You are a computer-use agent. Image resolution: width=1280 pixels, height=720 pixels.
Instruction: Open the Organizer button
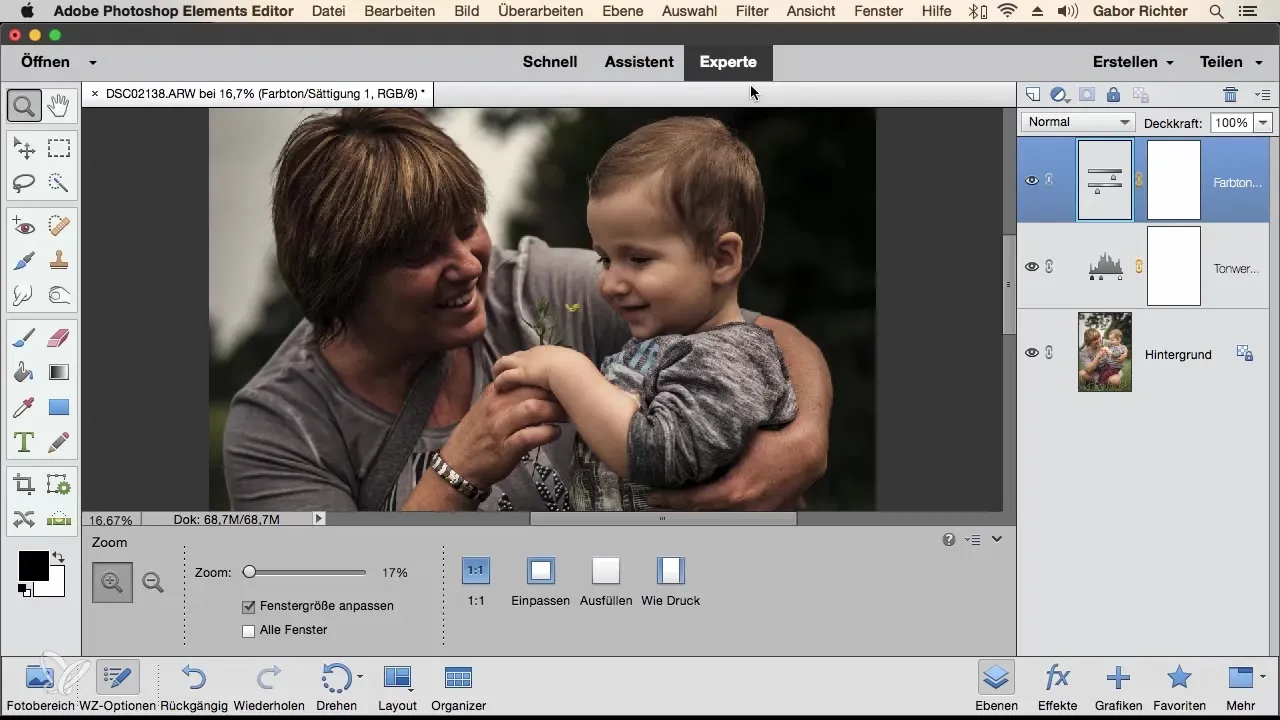tap(458, 687)
